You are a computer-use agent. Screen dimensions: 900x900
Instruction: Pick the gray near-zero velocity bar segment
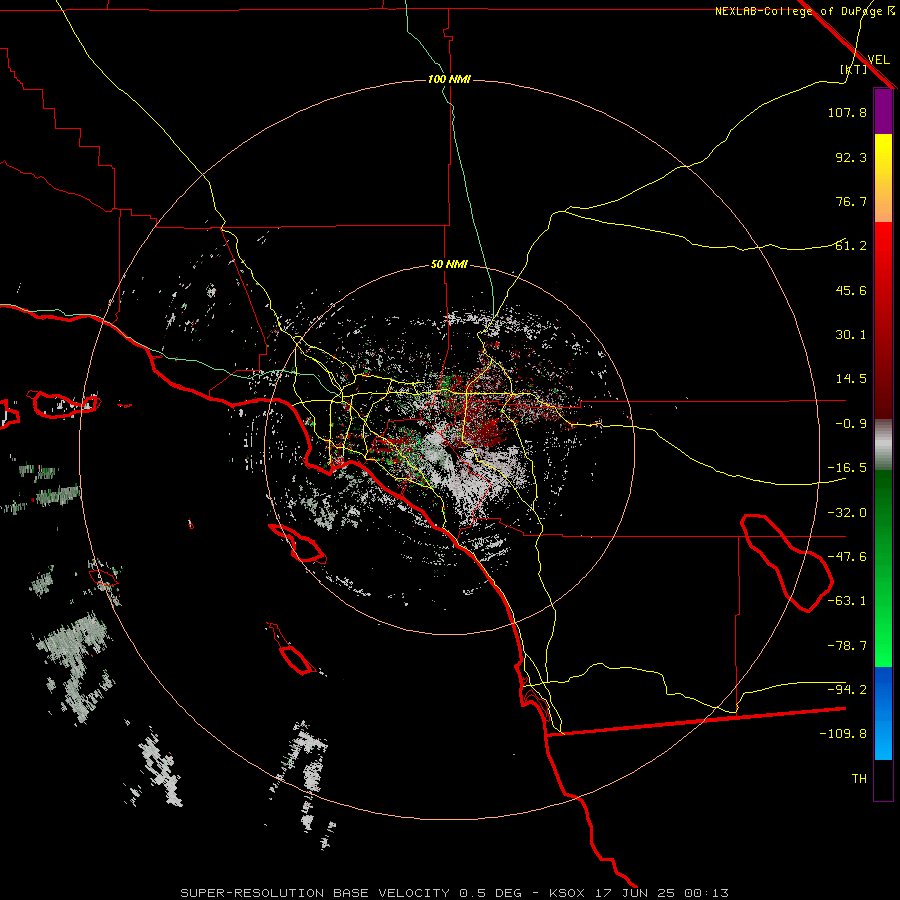(x=883, y=445)
